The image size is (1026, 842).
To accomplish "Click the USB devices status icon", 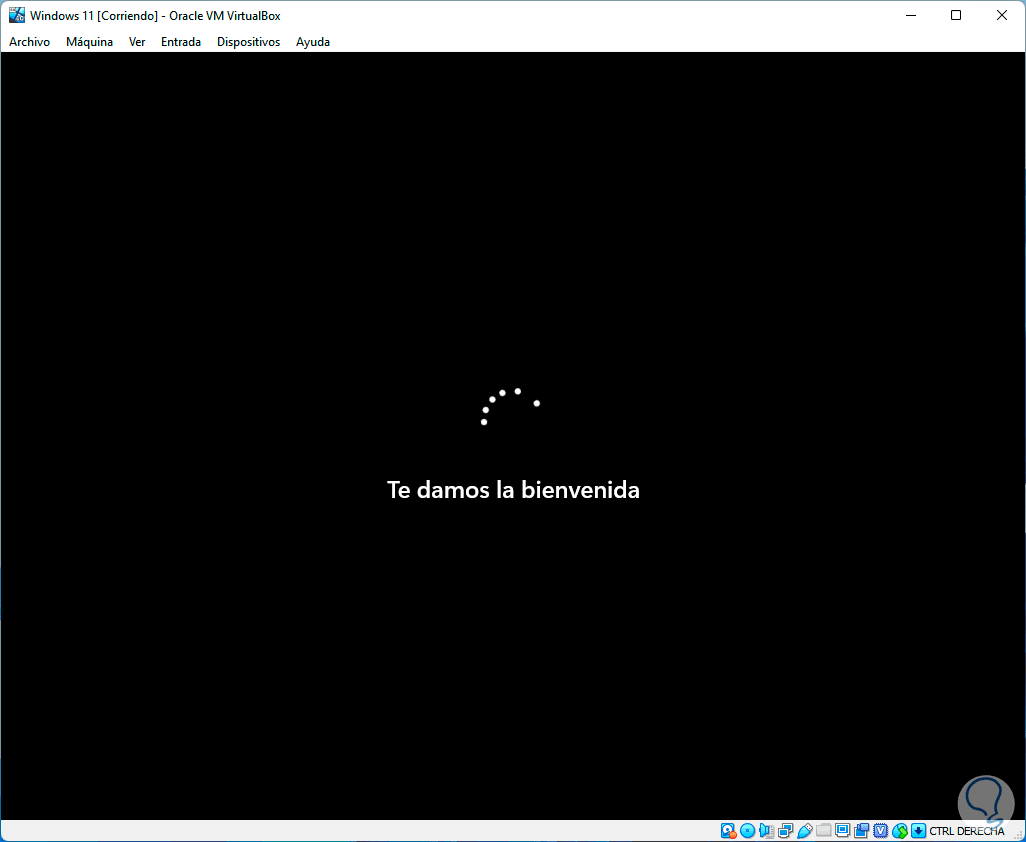I will click(x=805, y=831).
